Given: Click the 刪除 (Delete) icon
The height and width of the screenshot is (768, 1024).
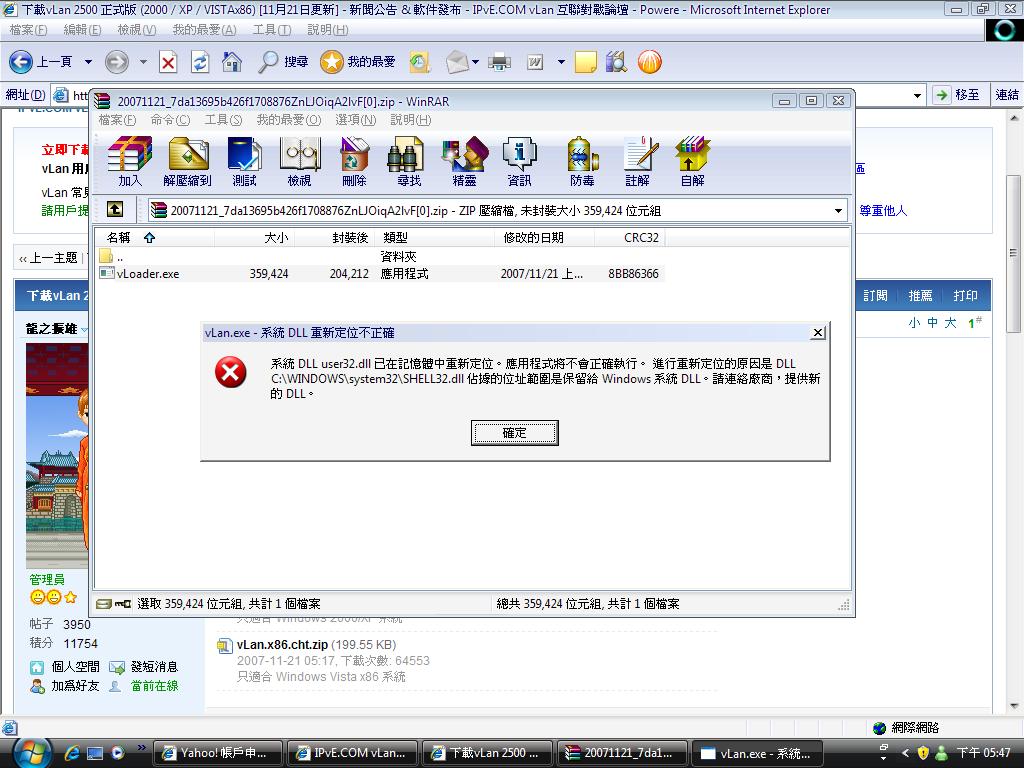Looking at the screenshot, I should [x=354, y=160].
